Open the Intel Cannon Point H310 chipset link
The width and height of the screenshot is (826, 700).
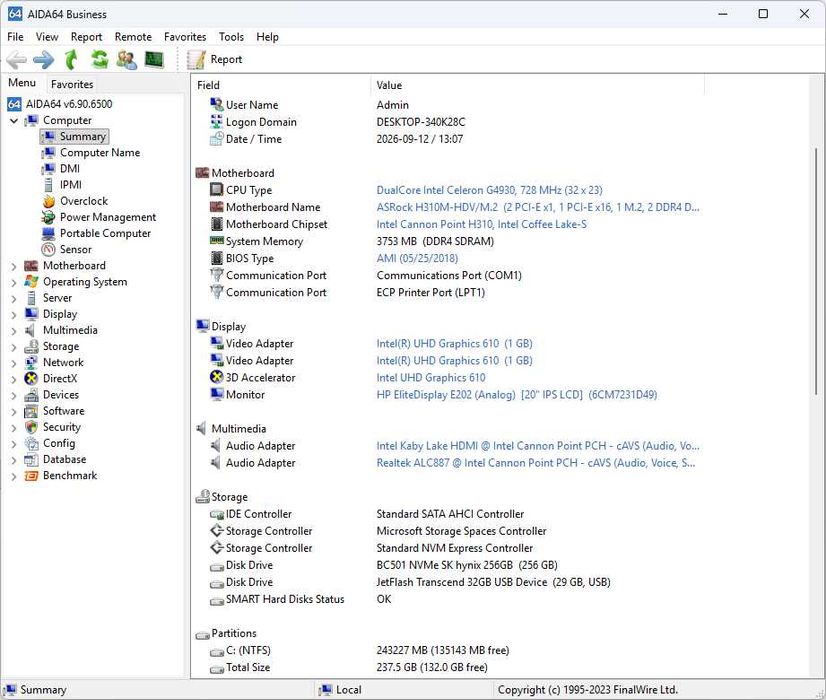[481, 224]
